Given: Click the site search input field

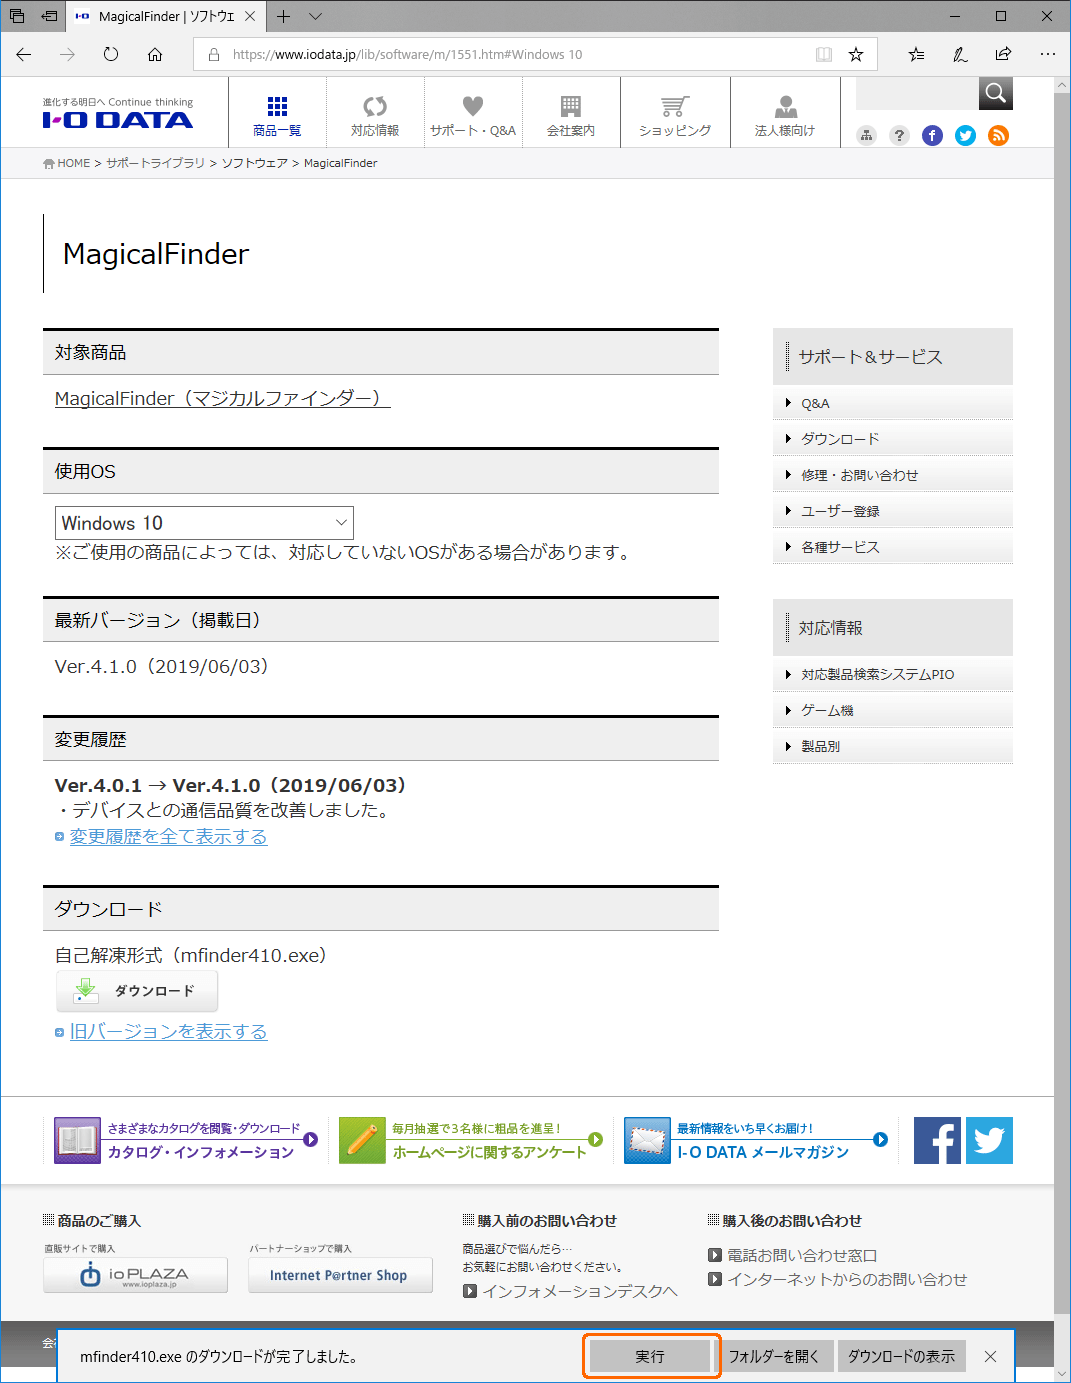Looking at the screenshot, I should (917, 93).
